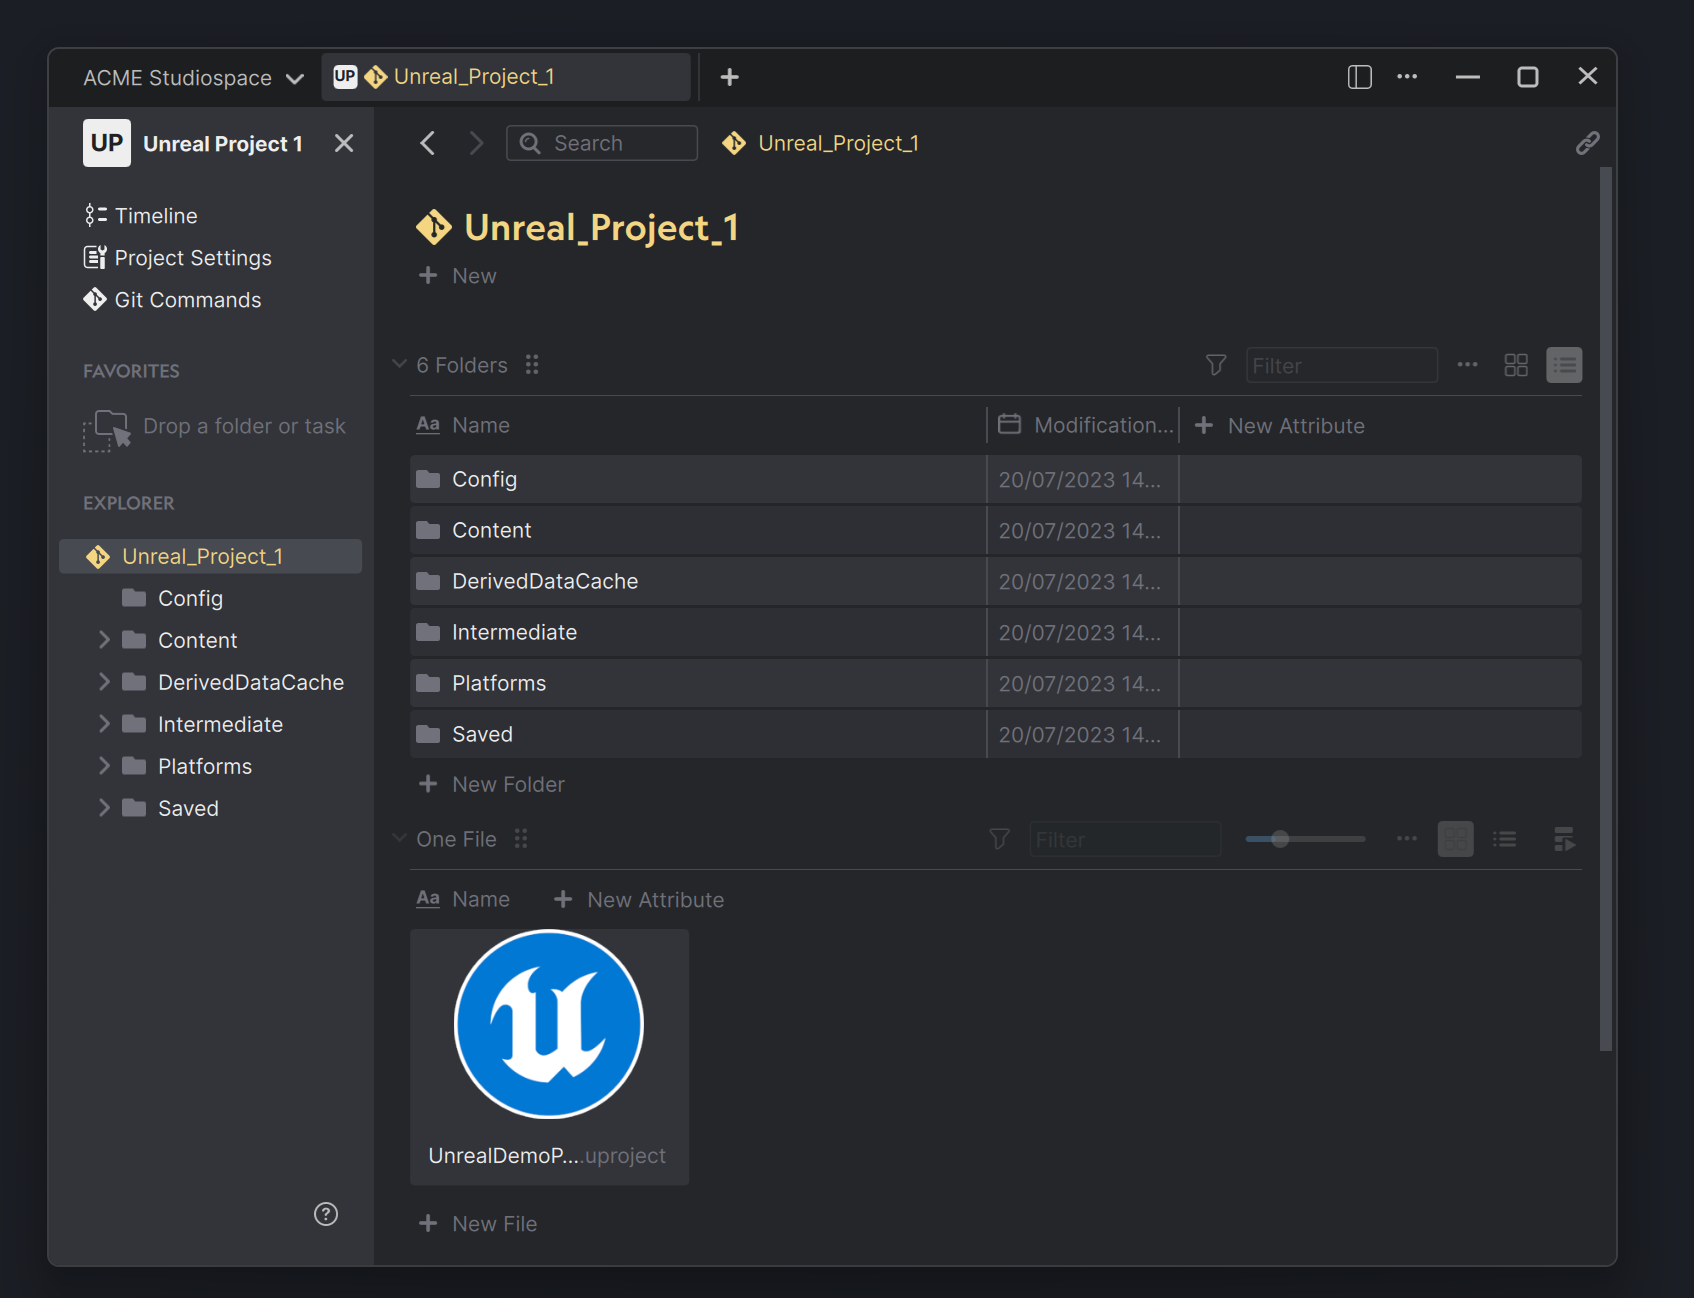1694x1298 pixels.
Task: Click the back navigation arrow
Action: [428, 143]
